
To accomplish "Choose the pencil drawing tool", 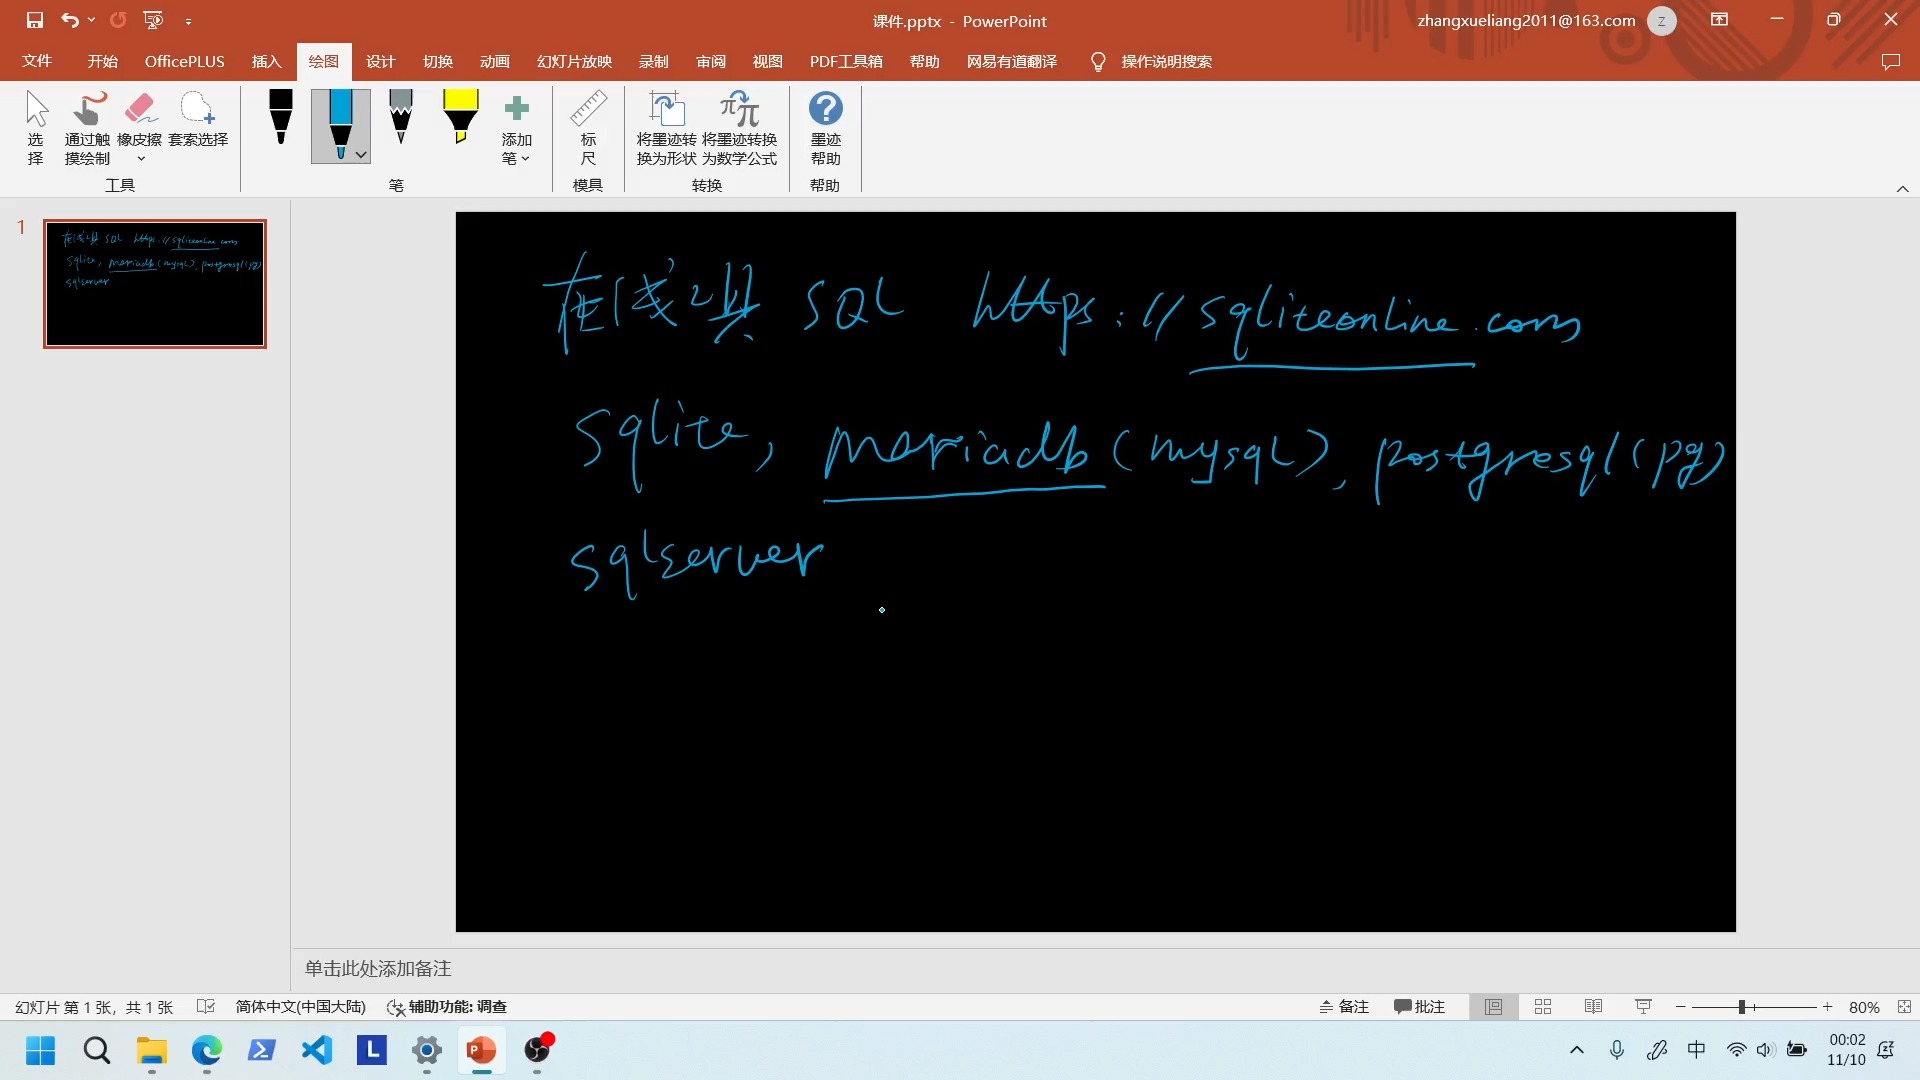I will pyautogui.click(x=401, y=118).
